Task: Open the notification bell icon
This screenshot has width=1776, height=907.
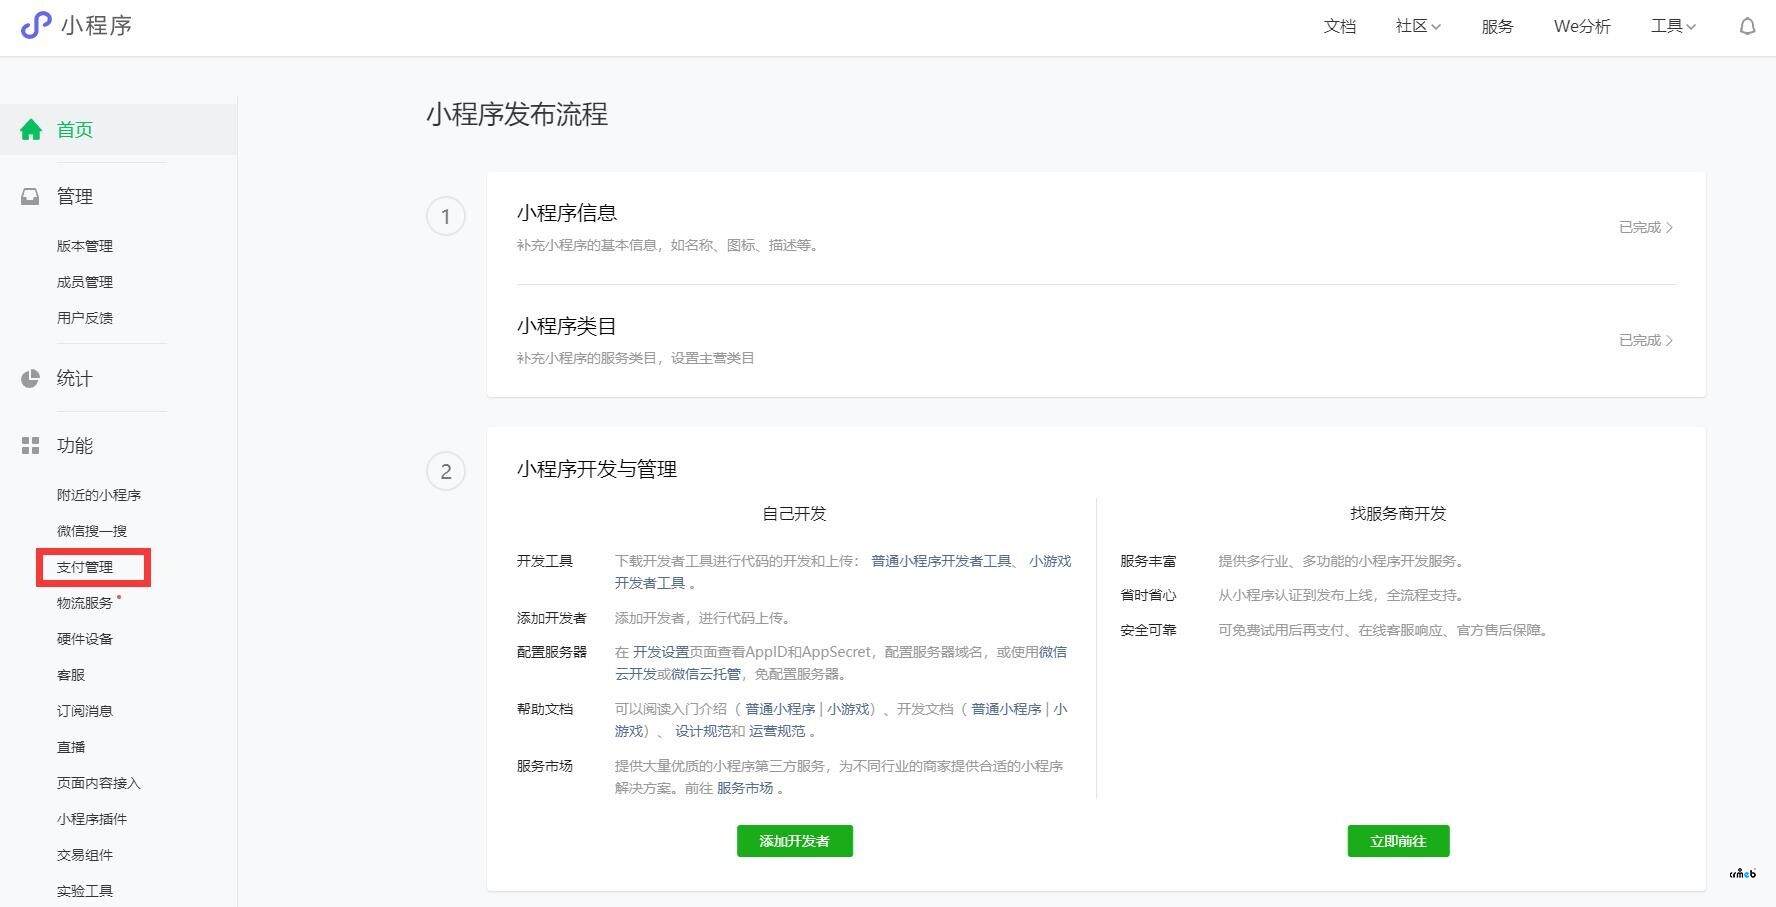Action: pyautogui.click(x=1747, y=26)
